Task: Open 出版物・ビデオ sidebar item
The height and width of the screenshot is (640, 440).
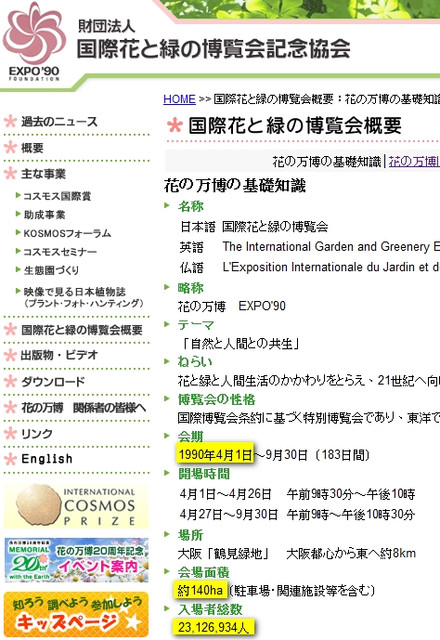Action: (x=60, y=355)
